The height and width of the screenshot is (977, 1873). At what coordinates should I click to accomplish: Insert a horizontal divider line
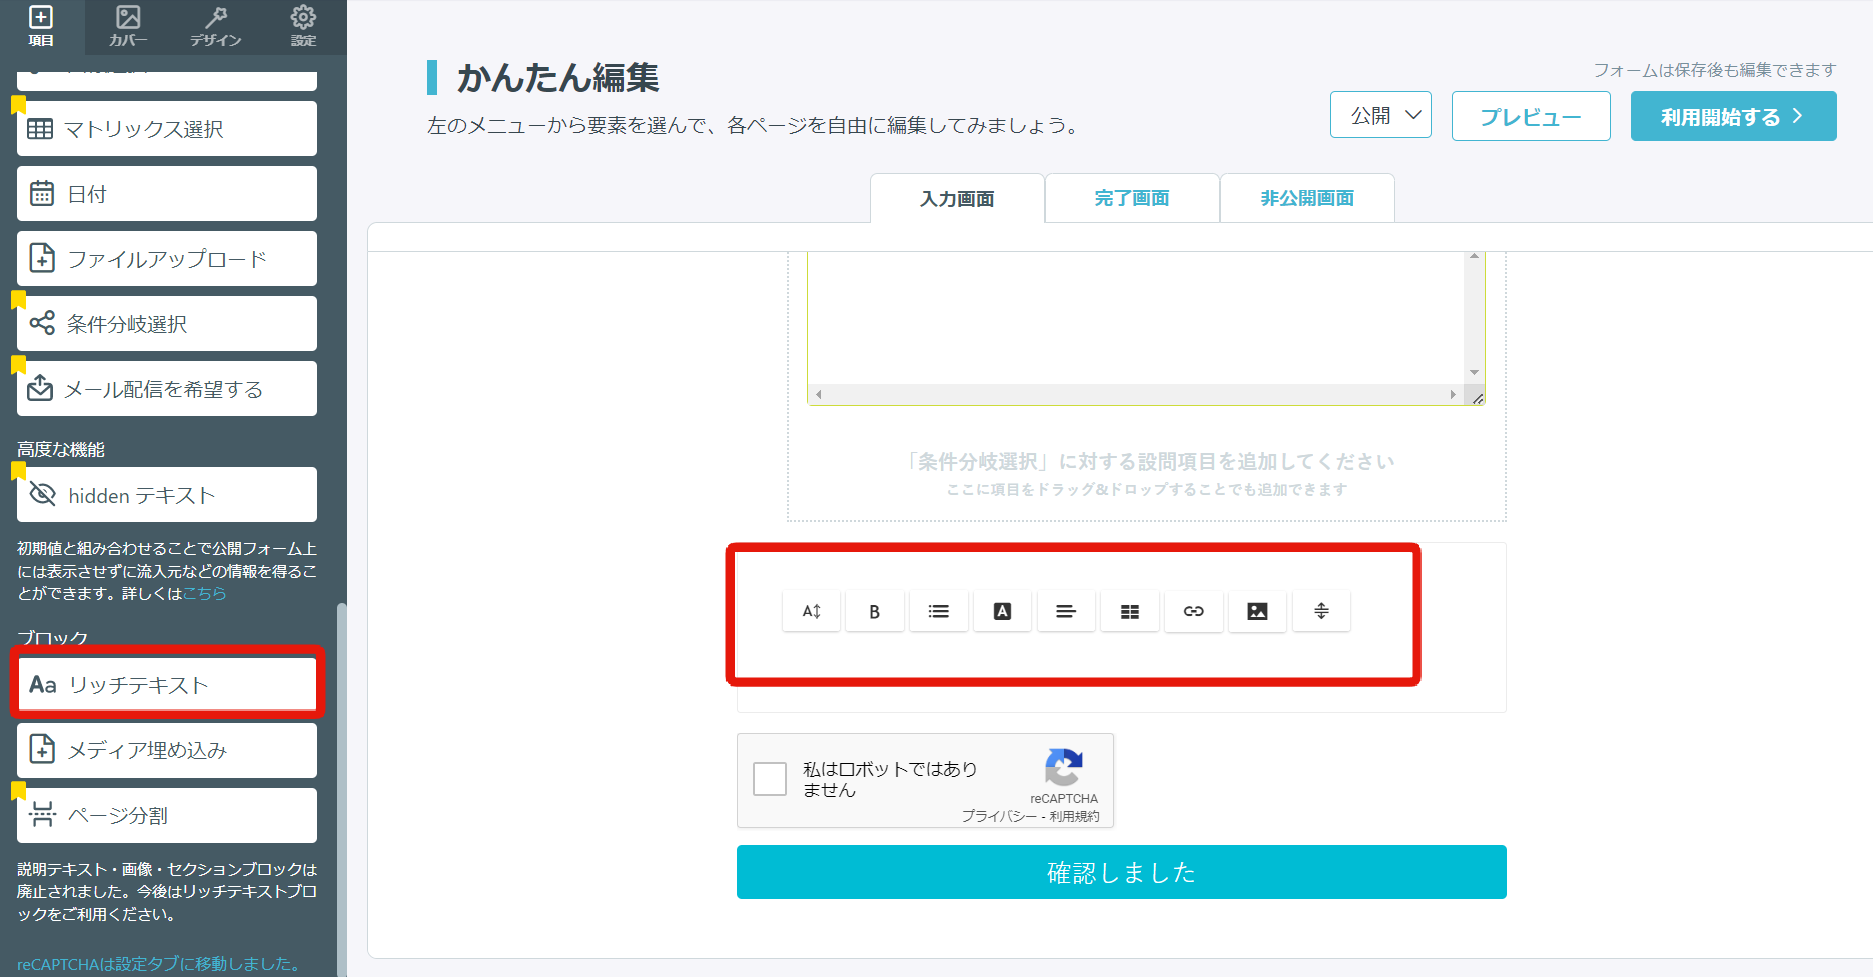[1321, 611]
